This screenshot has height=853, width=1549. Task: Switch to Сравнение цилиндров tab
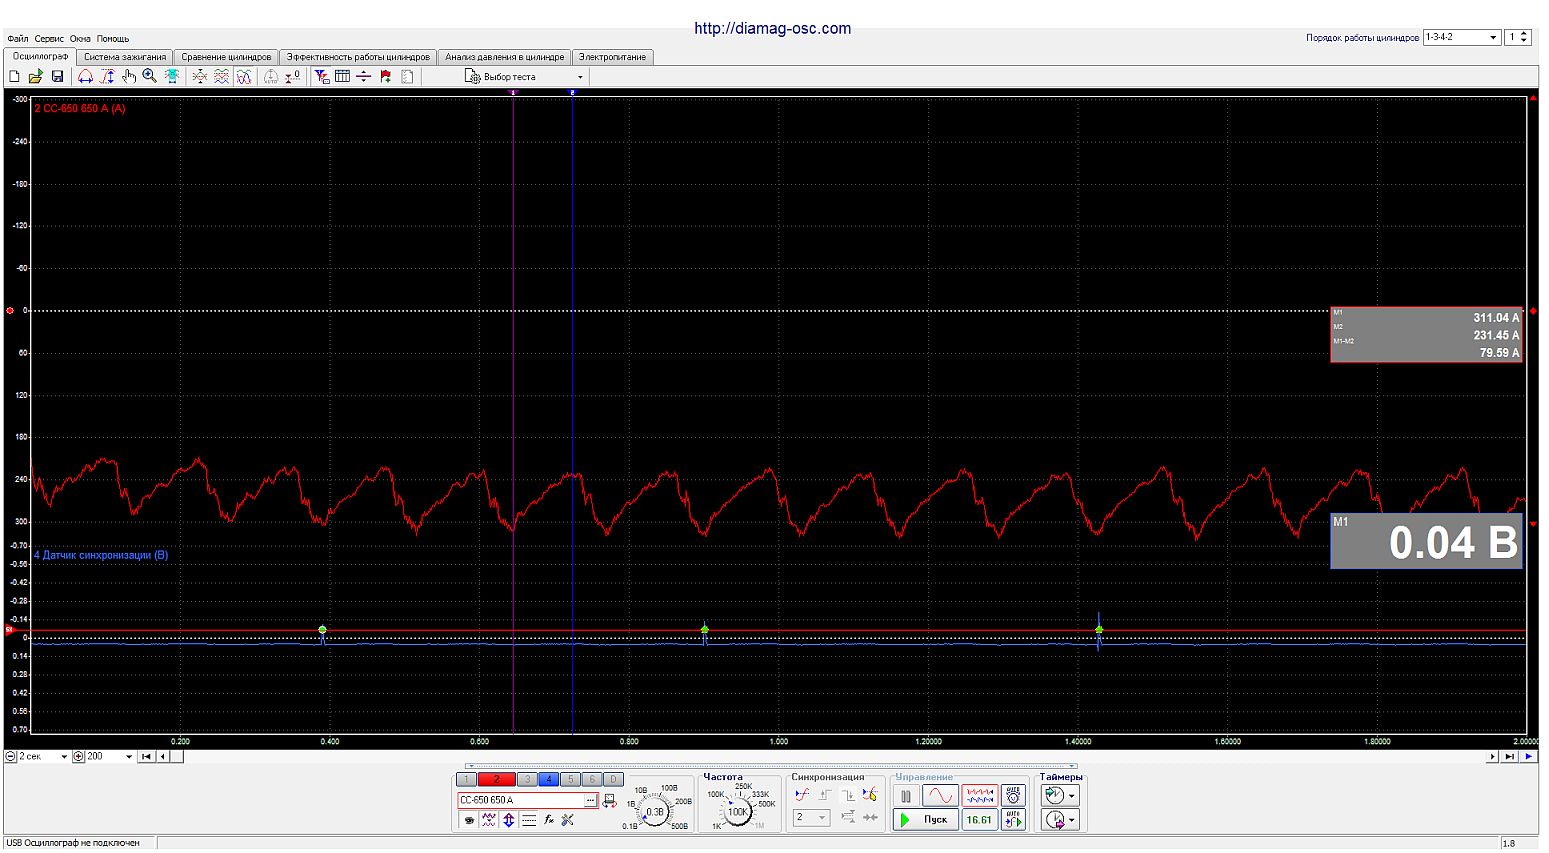coord(226,57)
